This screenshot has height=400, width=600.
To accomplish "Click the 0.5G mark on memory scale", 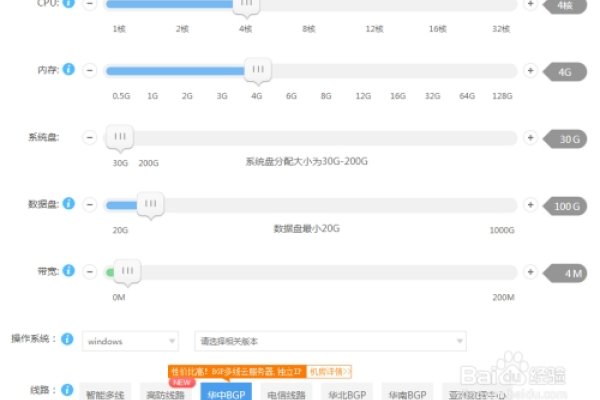I will tap(121, 96).
